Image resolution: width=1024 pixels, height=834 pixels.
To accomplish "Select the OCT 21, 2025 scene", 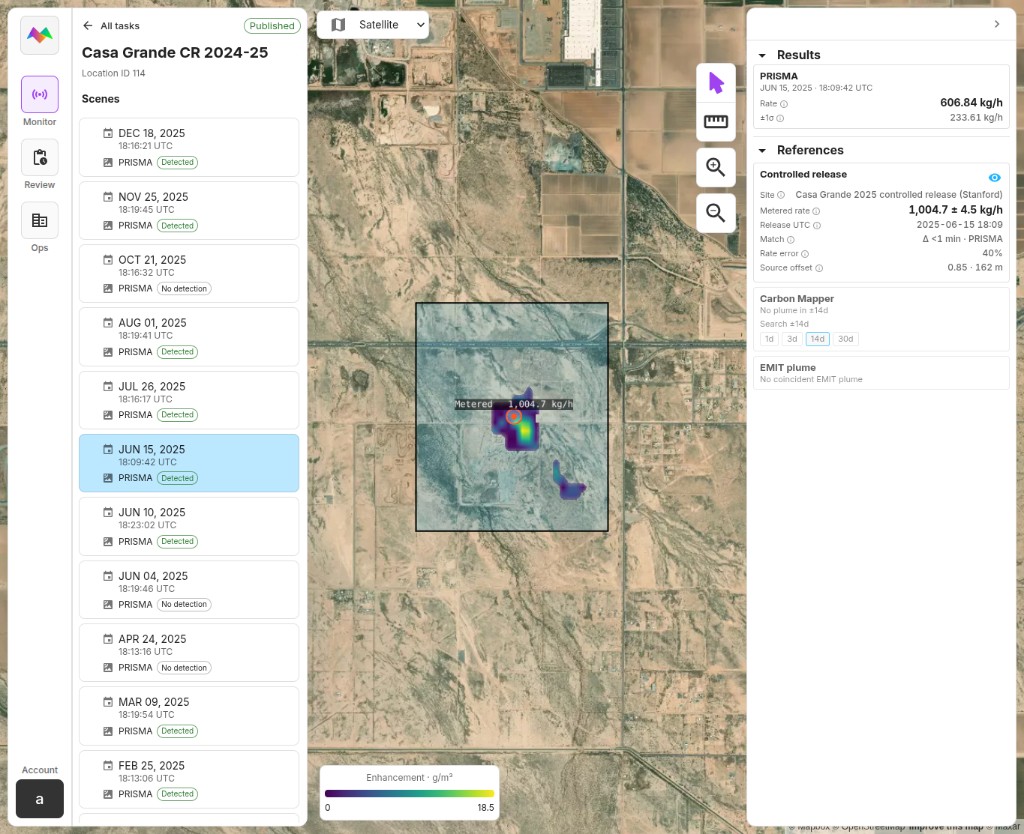I will click(x=189, y=274).
